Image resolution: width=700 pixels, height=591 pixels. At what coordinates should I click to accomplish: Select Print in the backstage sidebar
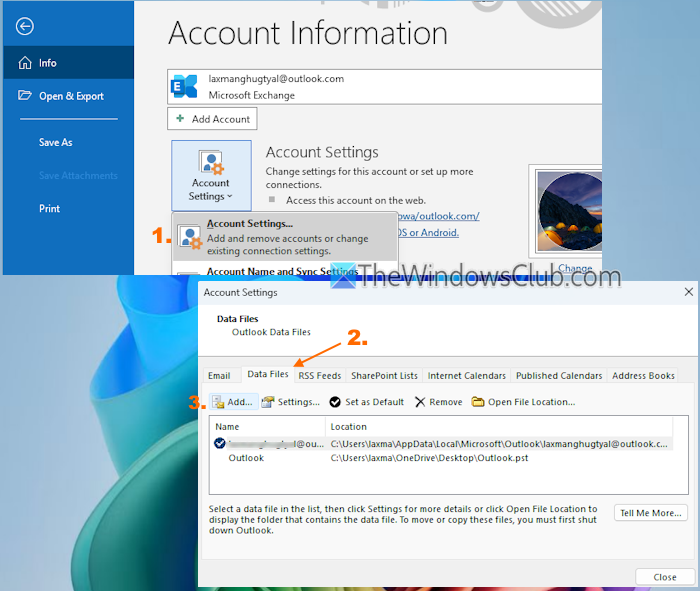pyautogui.click(x=49, y=209)
